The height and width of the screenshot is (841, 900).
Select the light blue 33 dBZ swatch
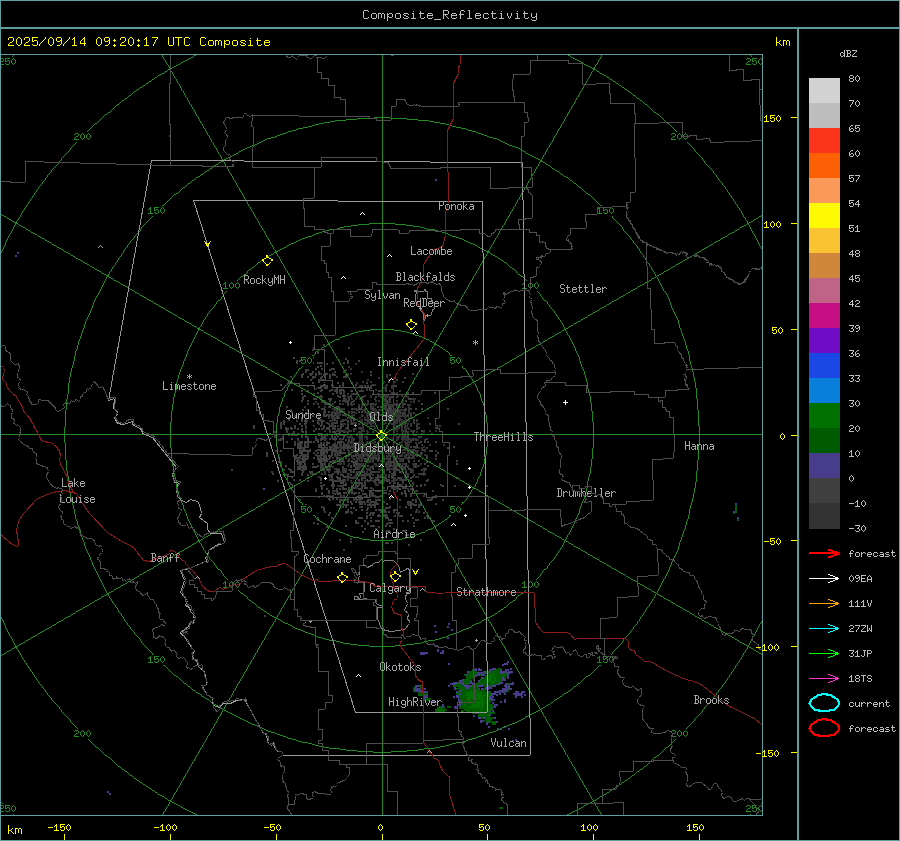click(x=824, y=390)
